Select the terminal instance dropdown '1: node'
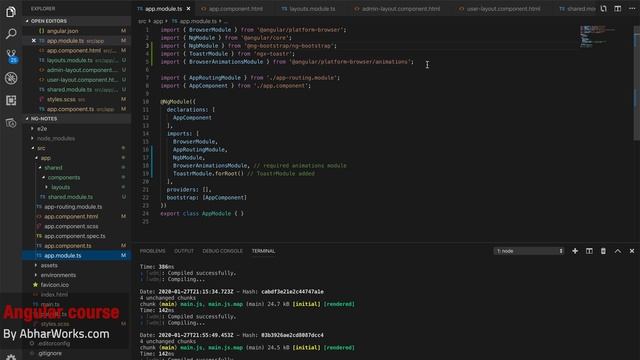 [x=529, y=251]
